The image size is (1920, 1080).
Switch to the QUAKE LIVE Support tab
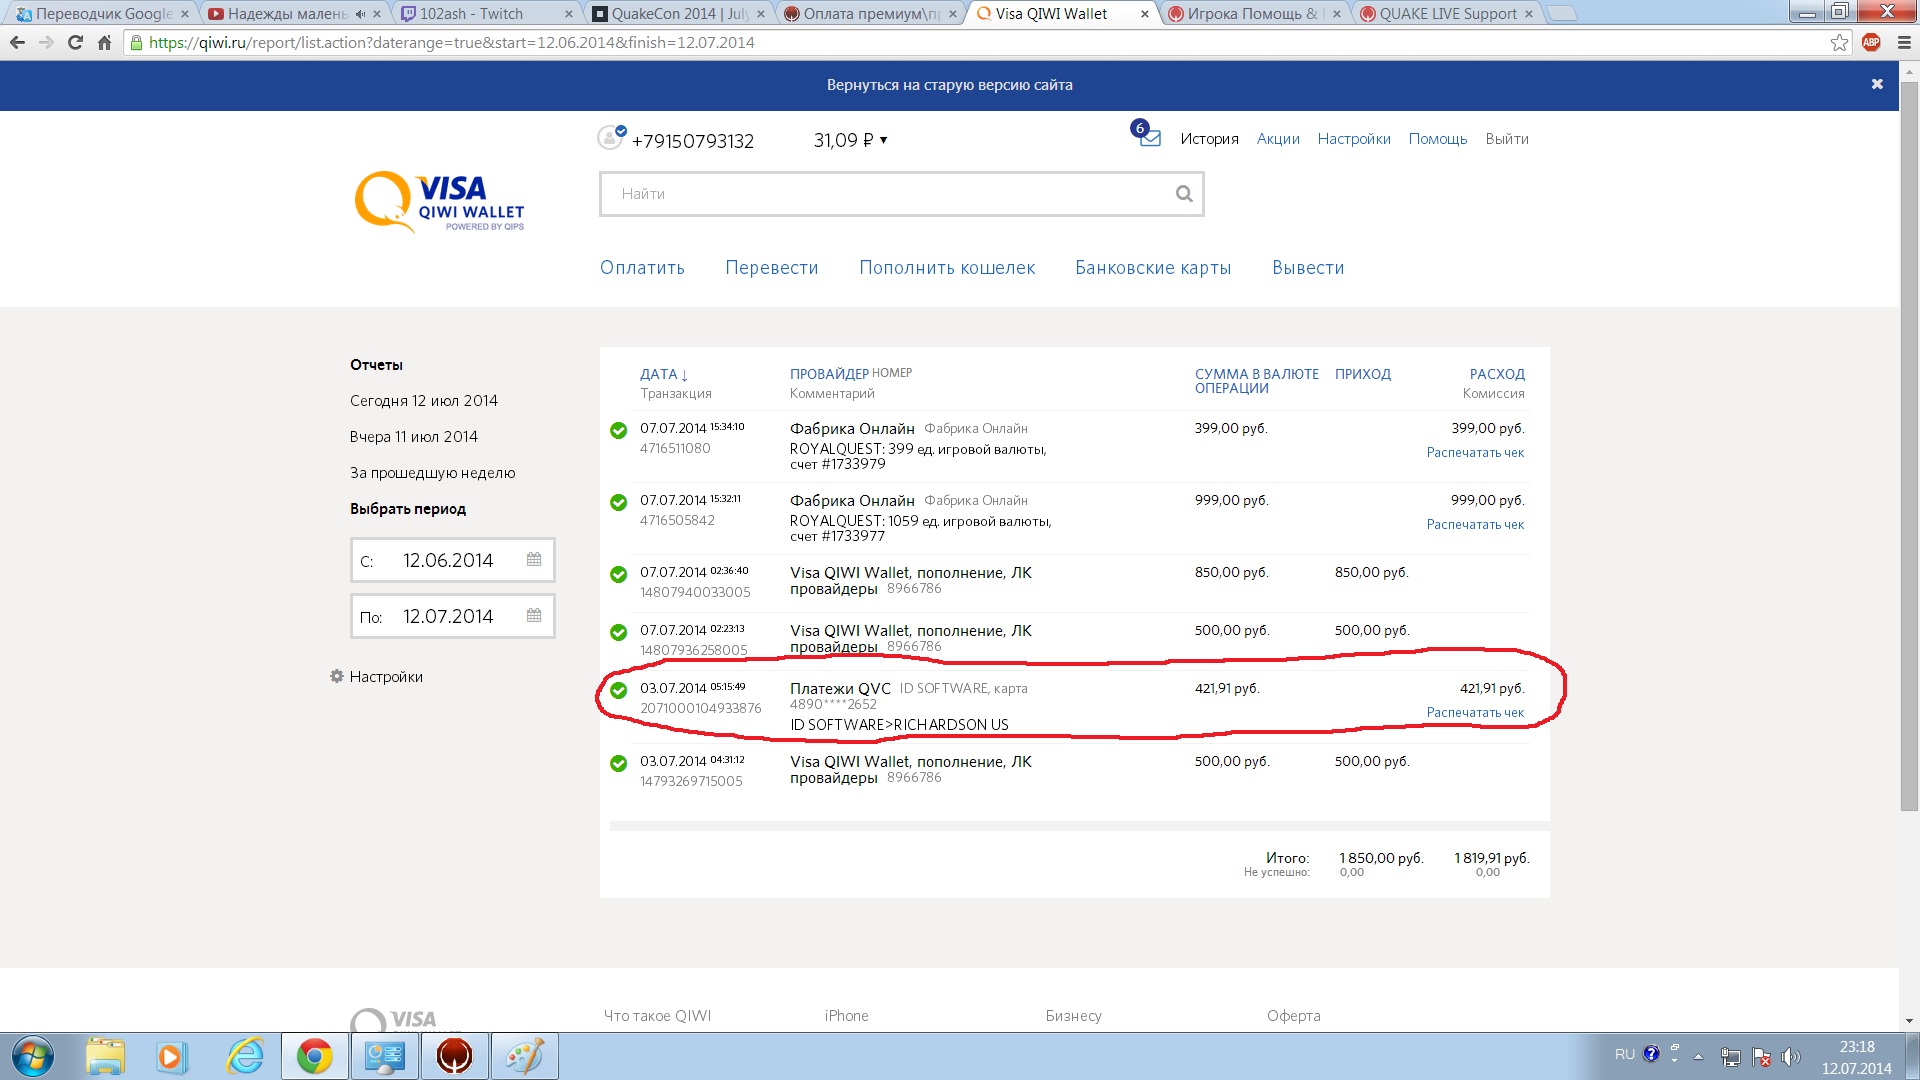[1448, 14]
